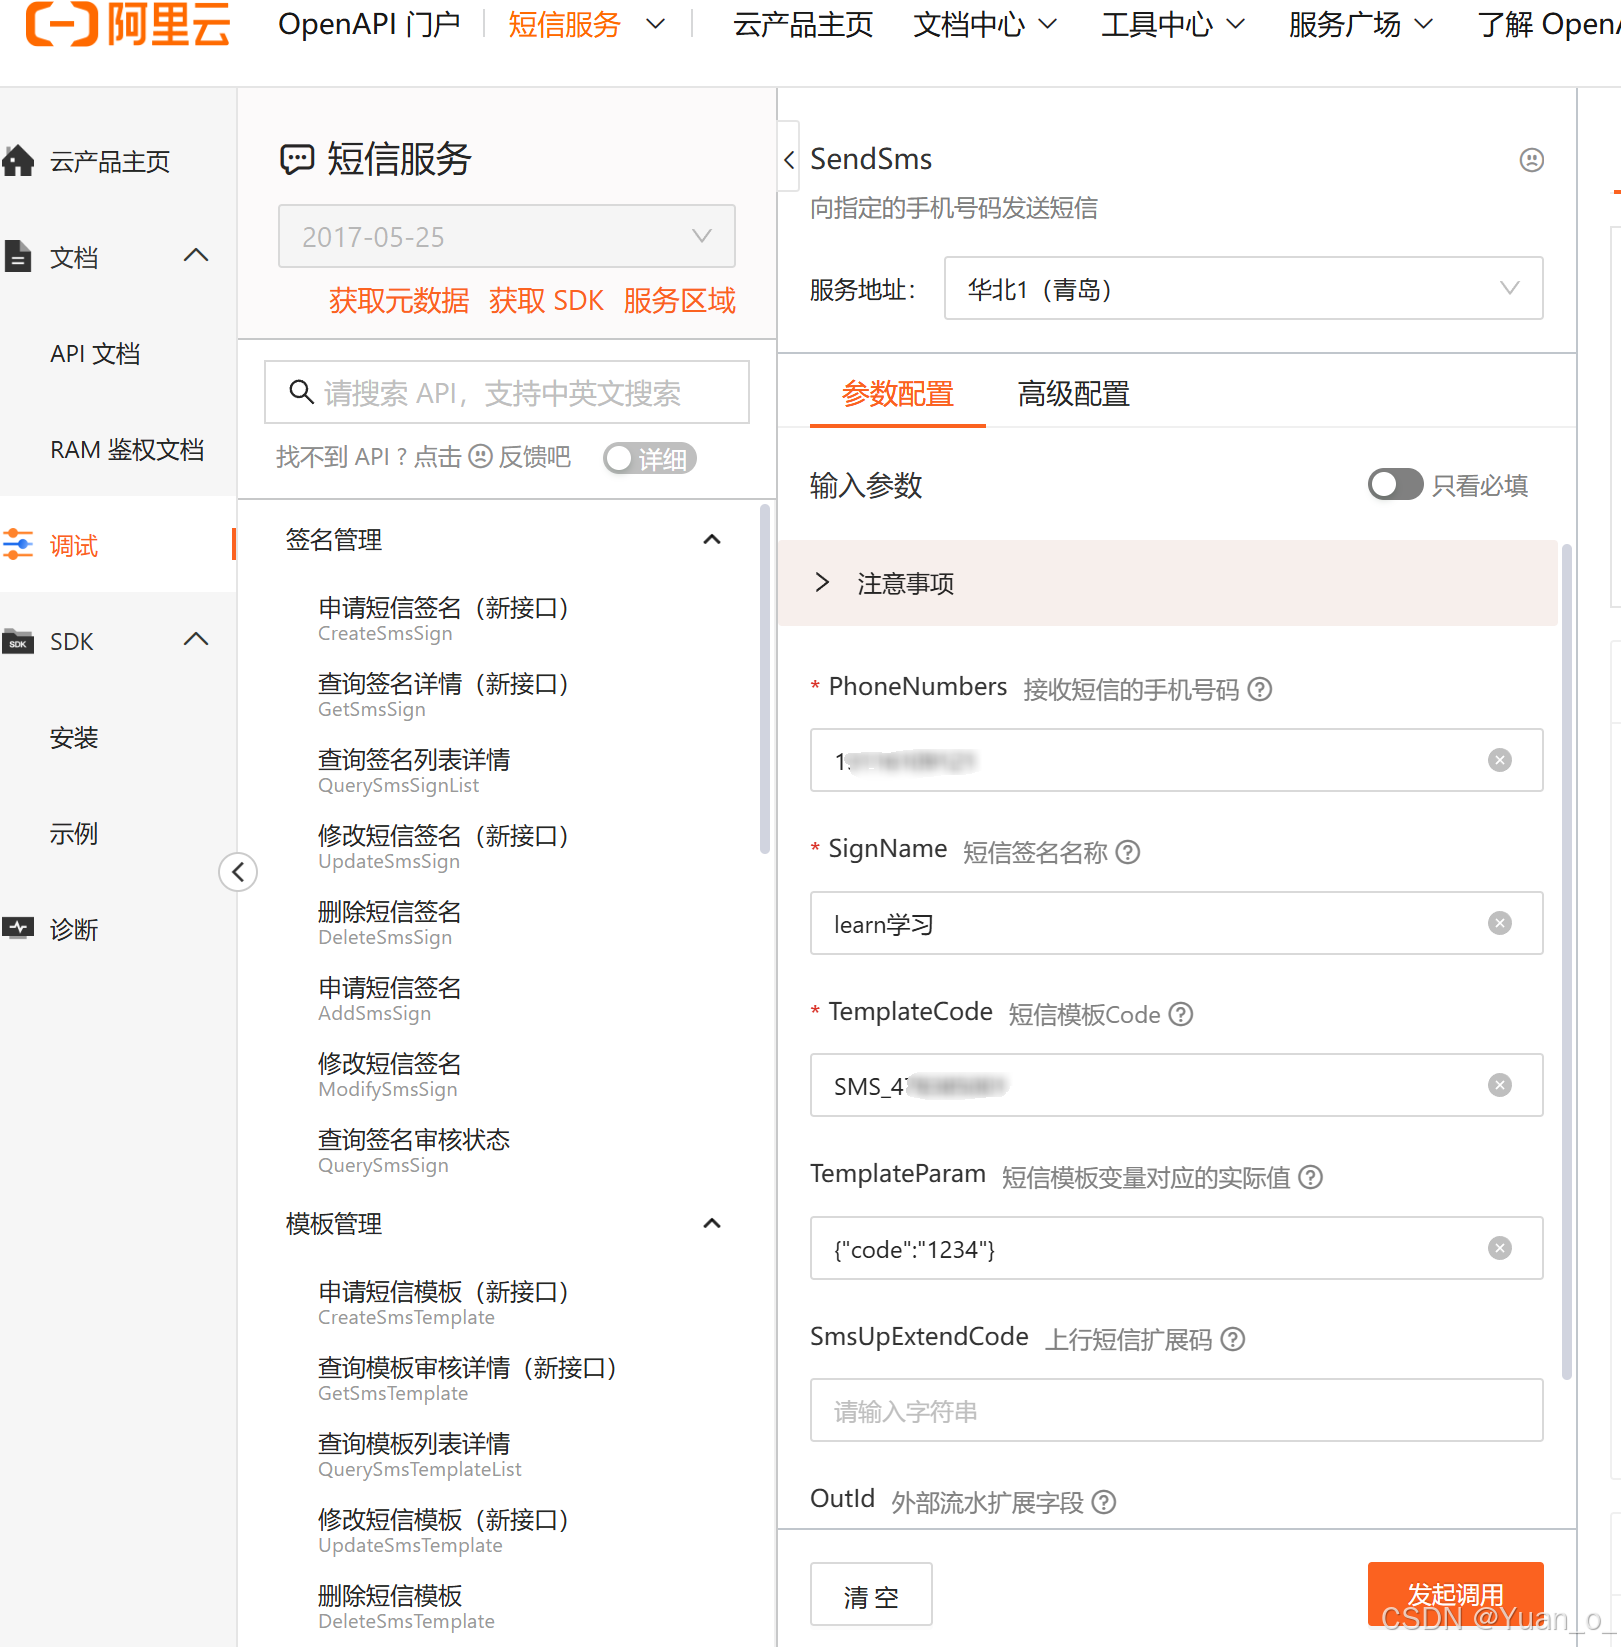This screenshot has width=1621, height=1647.
Task: Select the ModifySmsSign API entry
Action: [x=390, y=1075]
